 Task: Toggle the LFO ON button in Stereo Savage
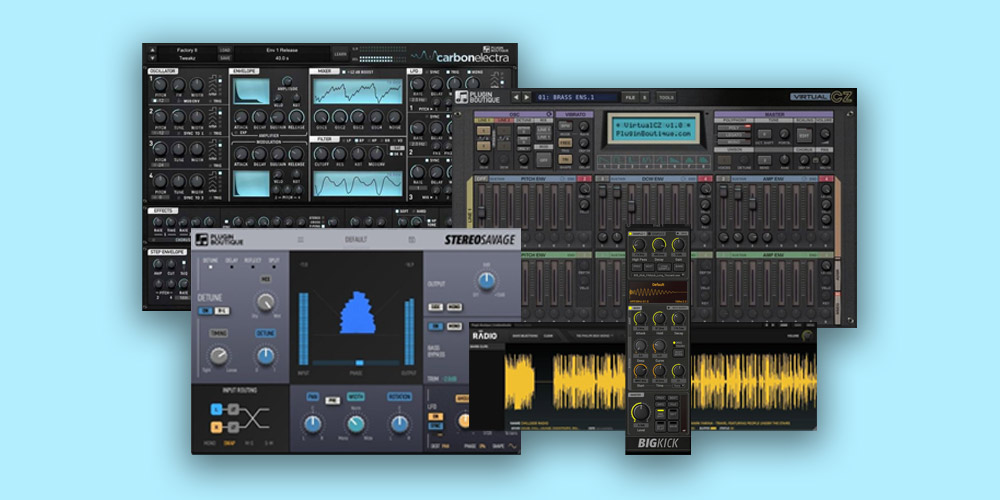(x=435, y=416)
